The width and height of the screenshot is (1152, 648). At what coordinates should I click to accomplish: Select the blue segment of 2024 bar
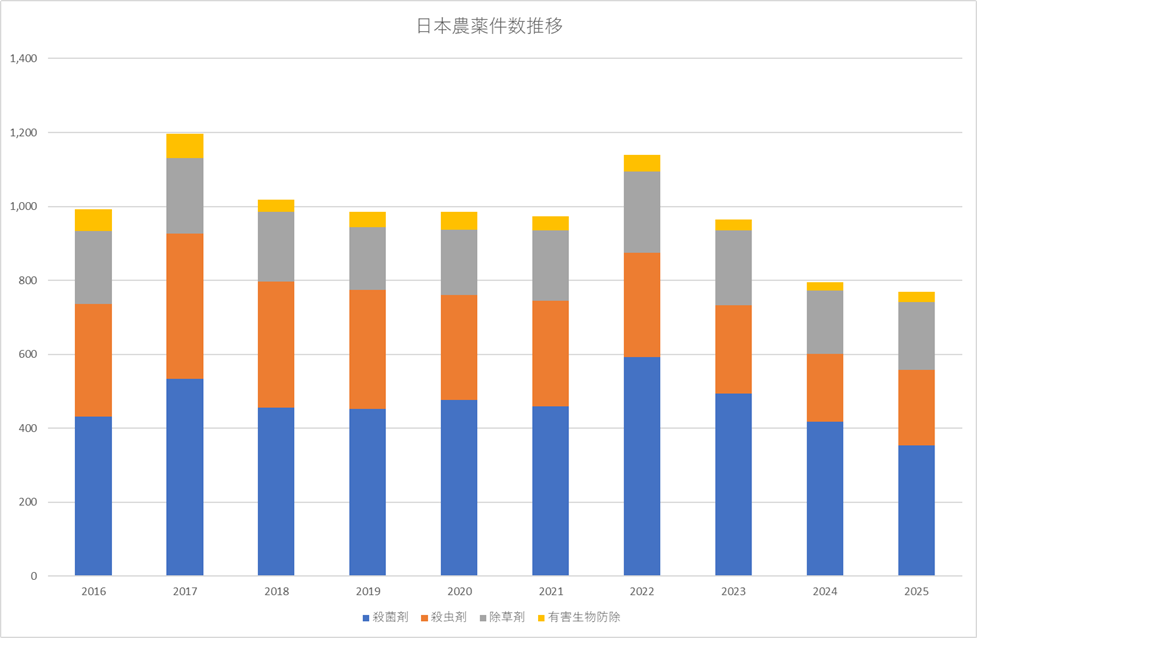point(825,498)
